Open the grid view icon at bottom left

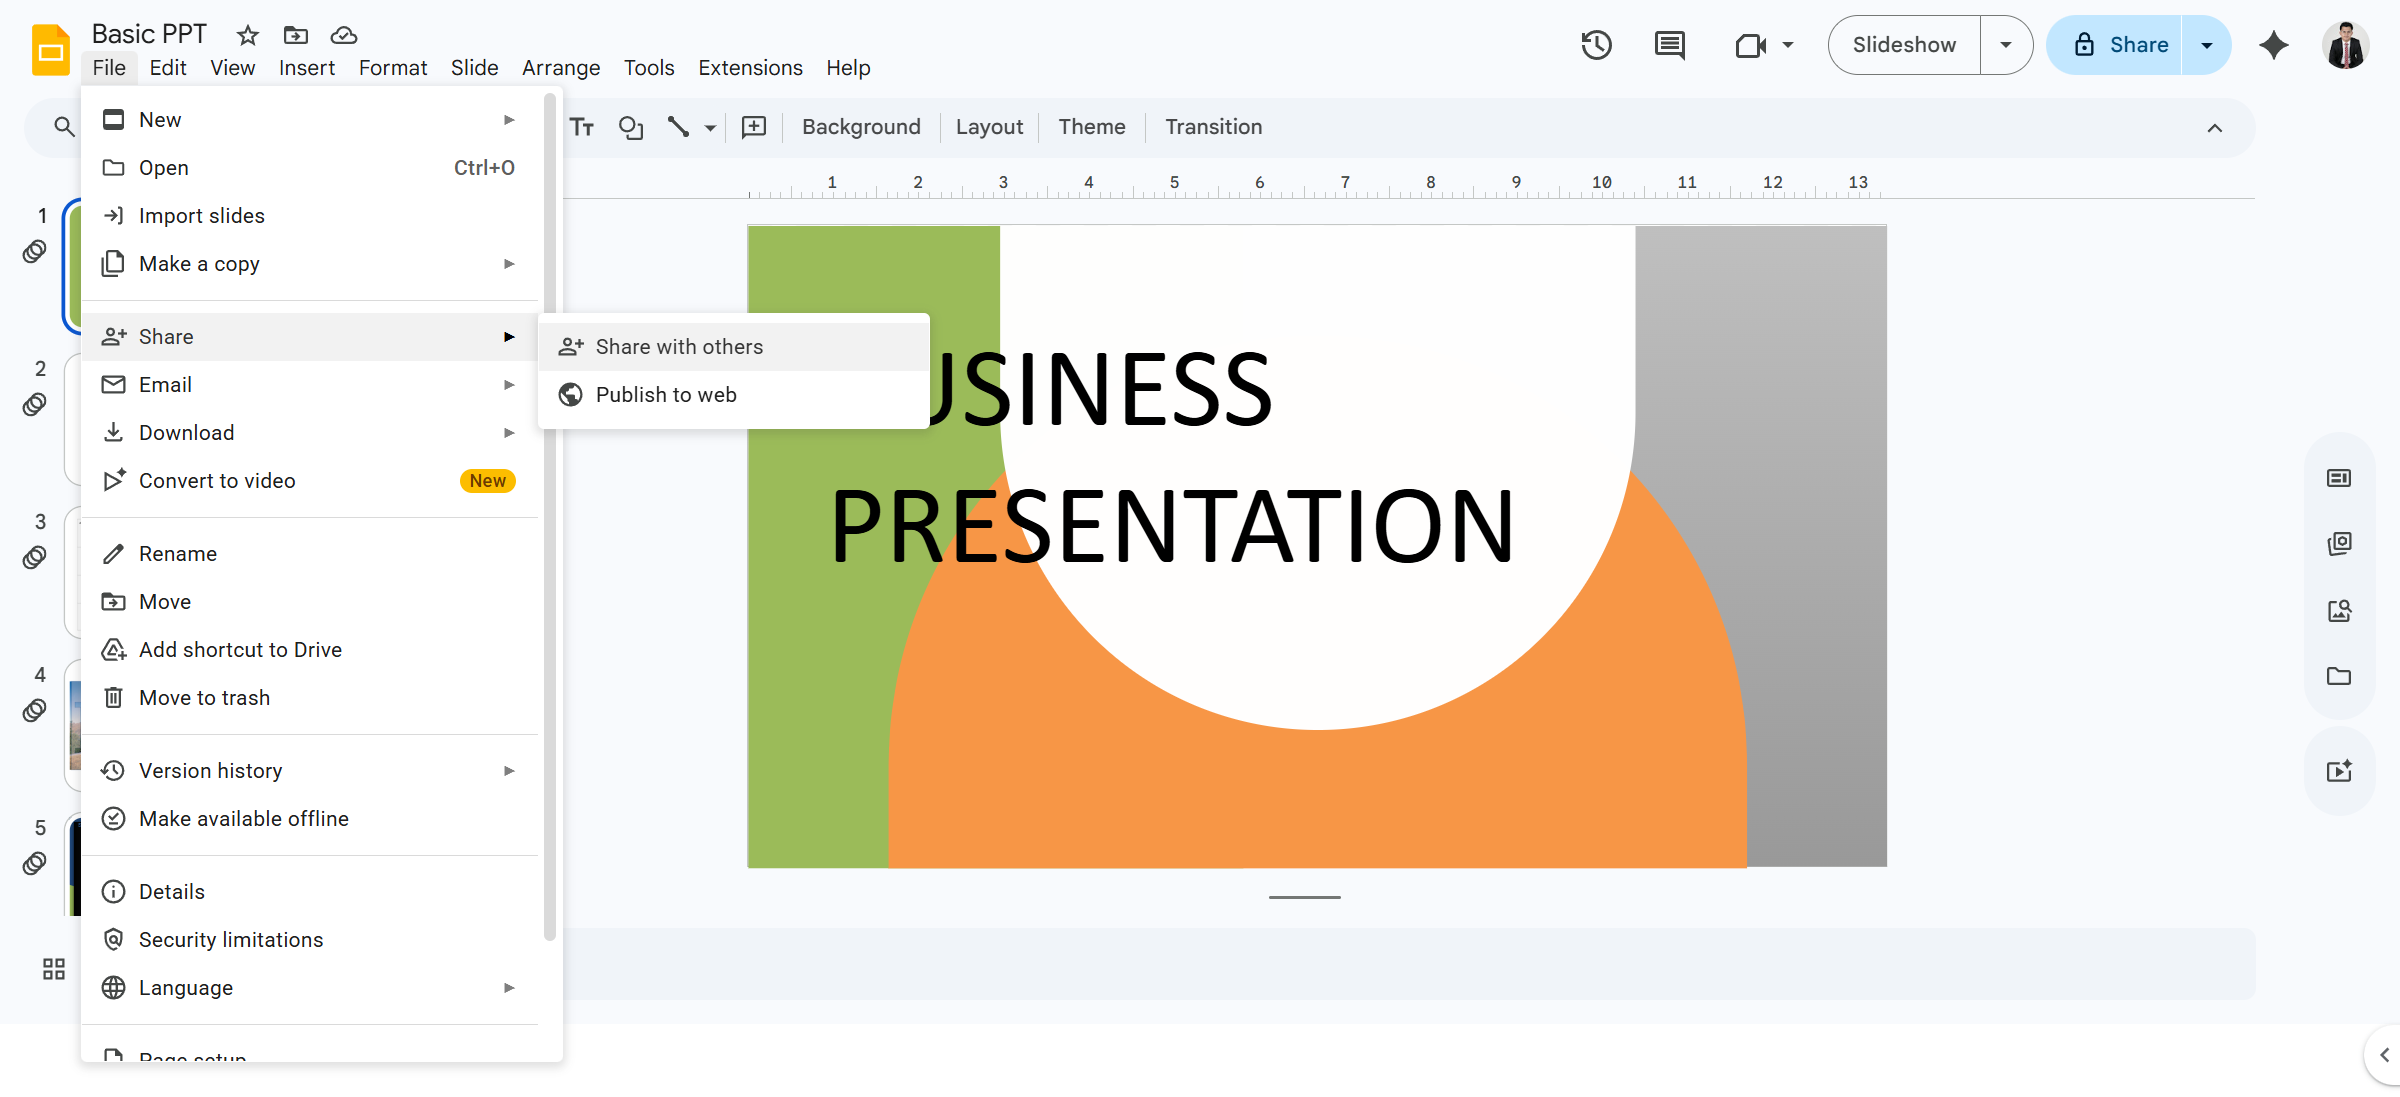point(54,969)
